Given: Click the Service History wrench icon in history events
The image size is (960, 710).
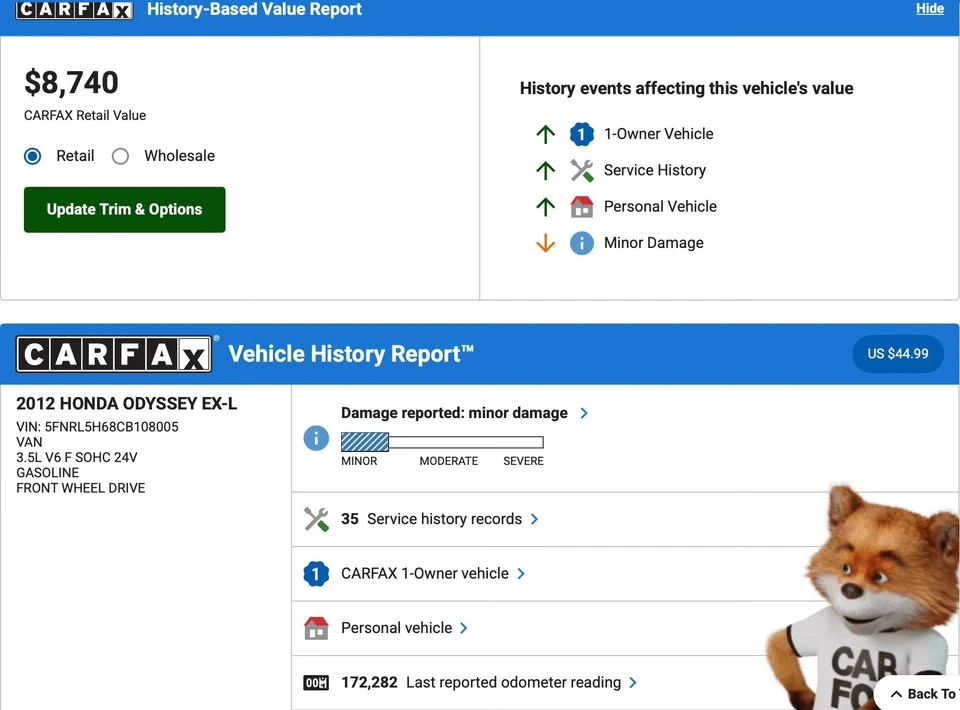Looking at the screenshot, I should 582,170.
